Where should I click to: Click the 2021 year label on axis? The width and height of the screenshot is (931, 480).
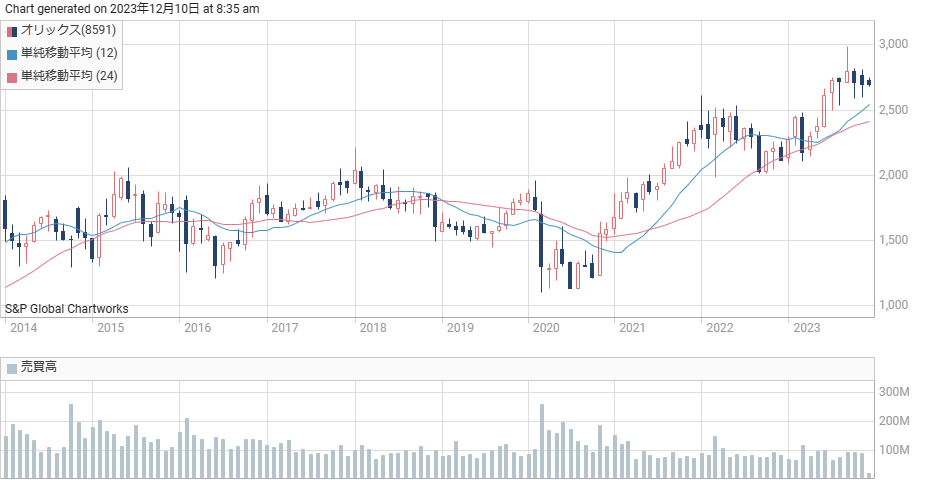(632, 328)
